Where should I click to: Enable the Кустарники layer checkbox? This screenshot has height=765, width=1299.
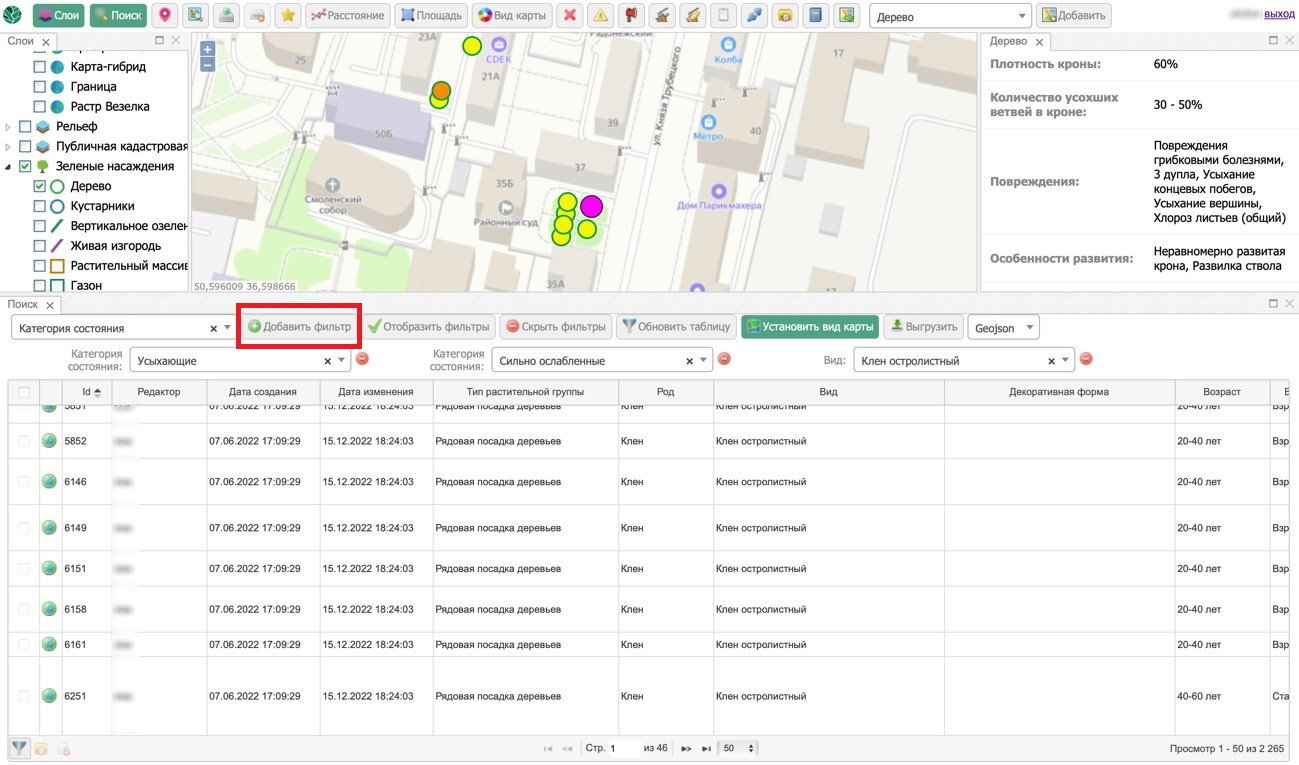(39, 206)
